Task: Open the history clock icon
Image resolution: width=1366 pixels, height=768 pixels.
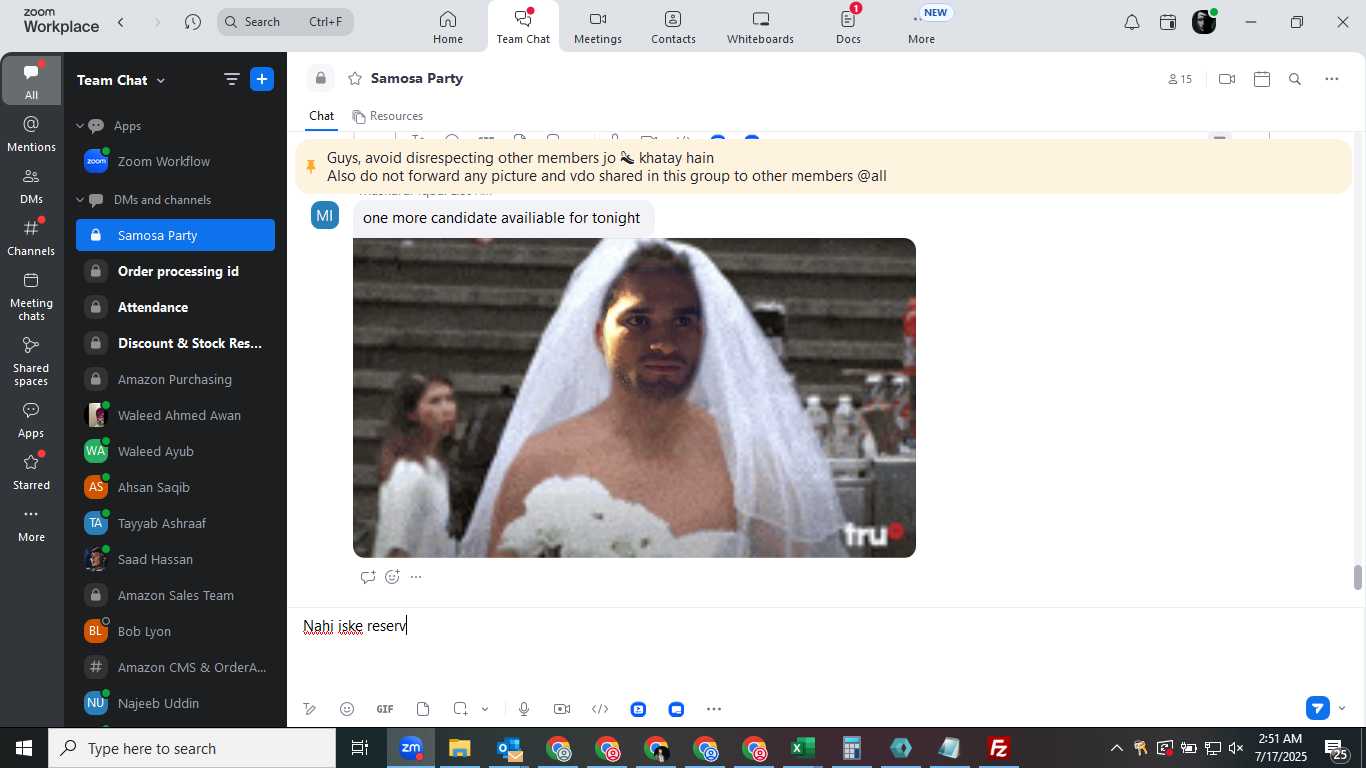Action: (x=193, y=22)
